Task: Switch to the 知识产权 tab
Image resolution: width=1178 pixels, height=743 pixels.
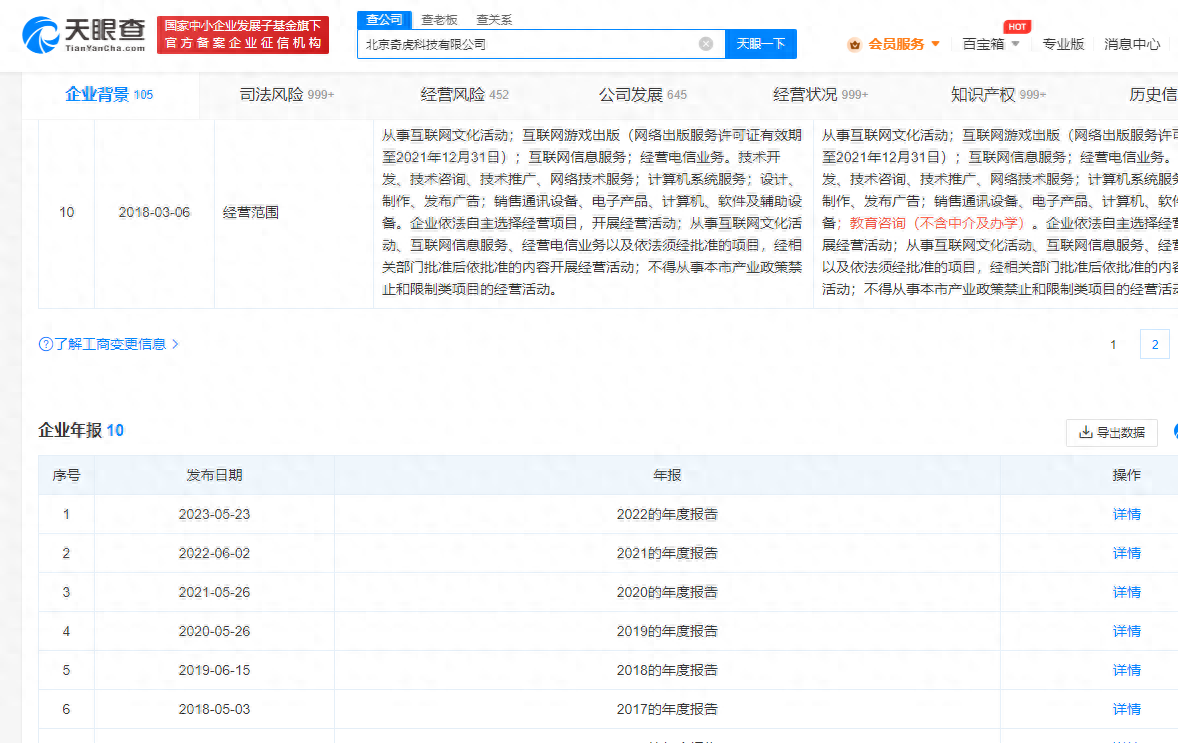Action: click(x=997, y=95)
